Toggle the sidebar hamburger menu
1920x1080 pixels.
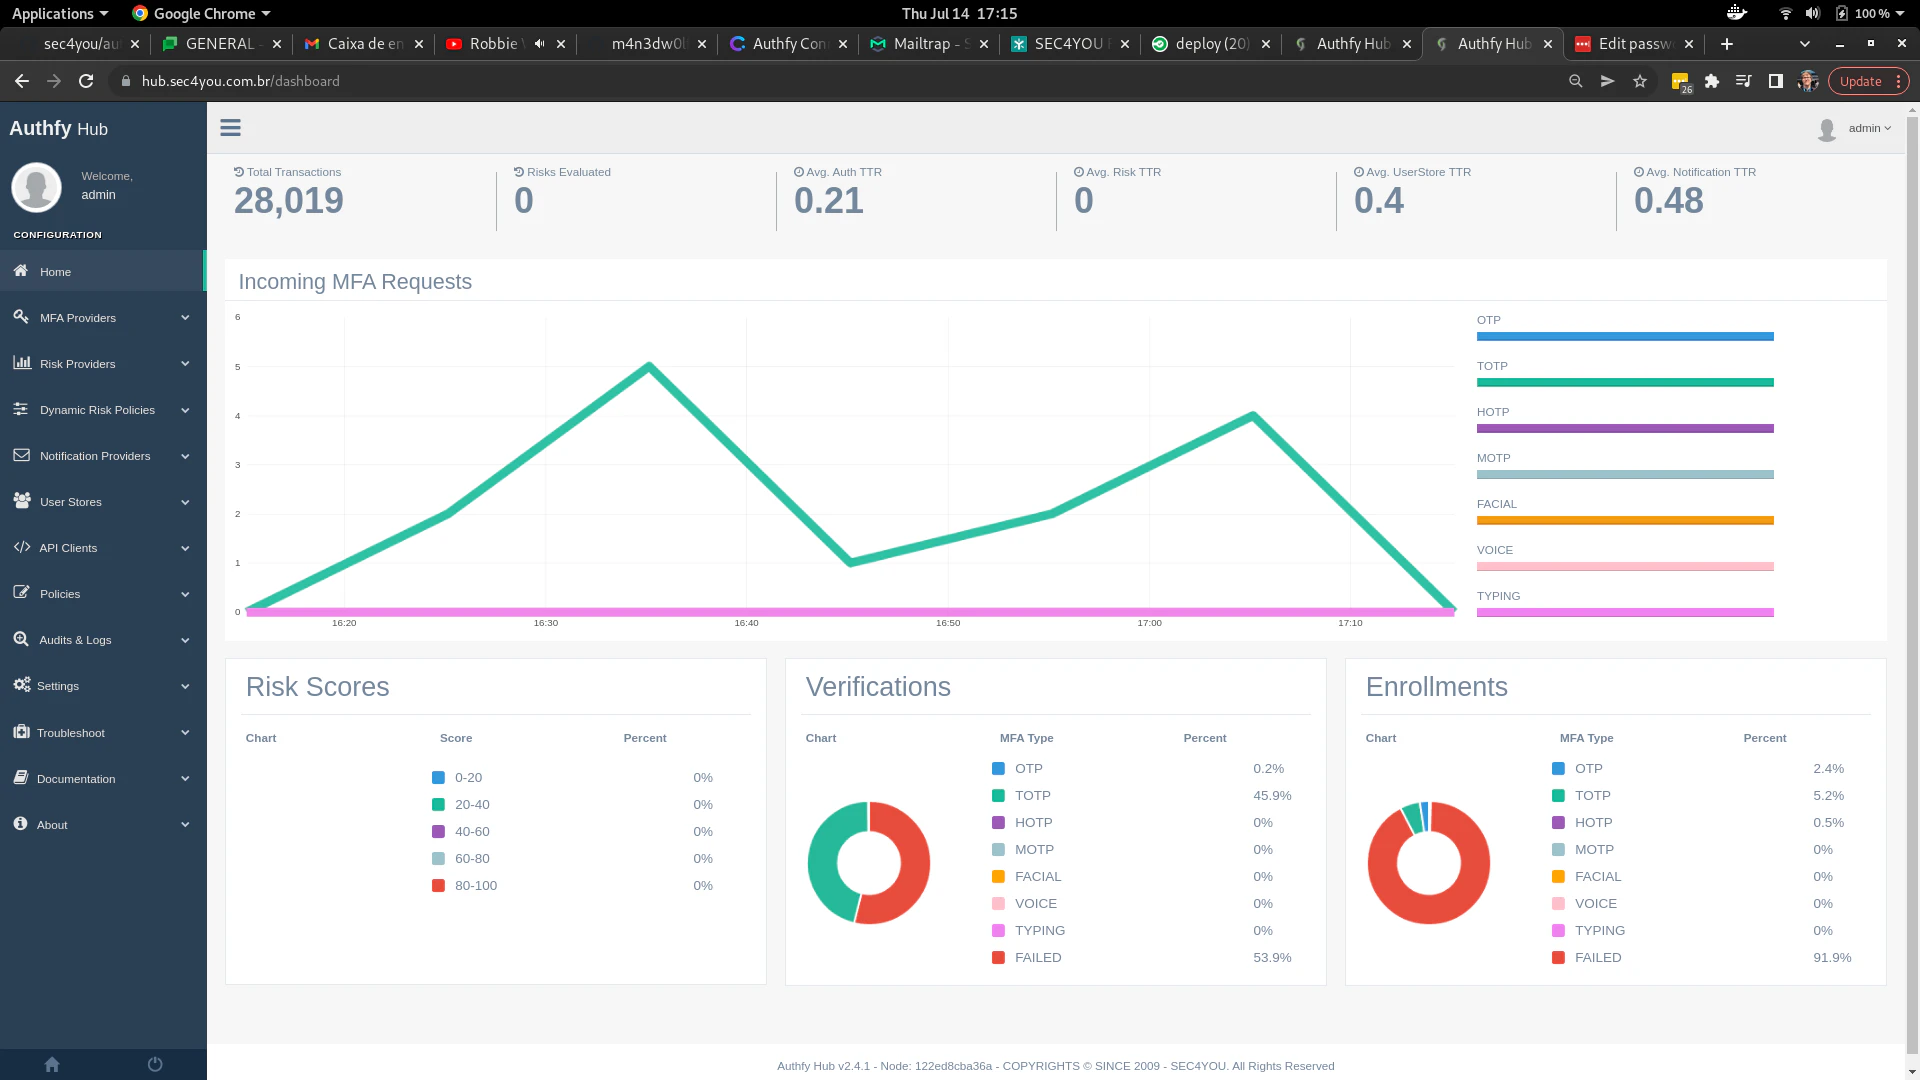click(x=230, y=127)
